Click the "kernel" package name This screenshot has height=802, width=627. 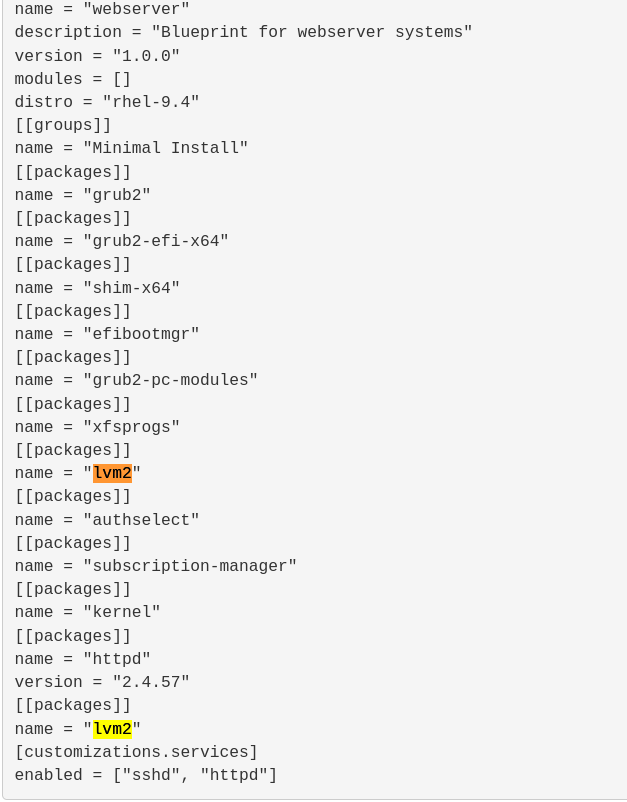pos(122,612)
